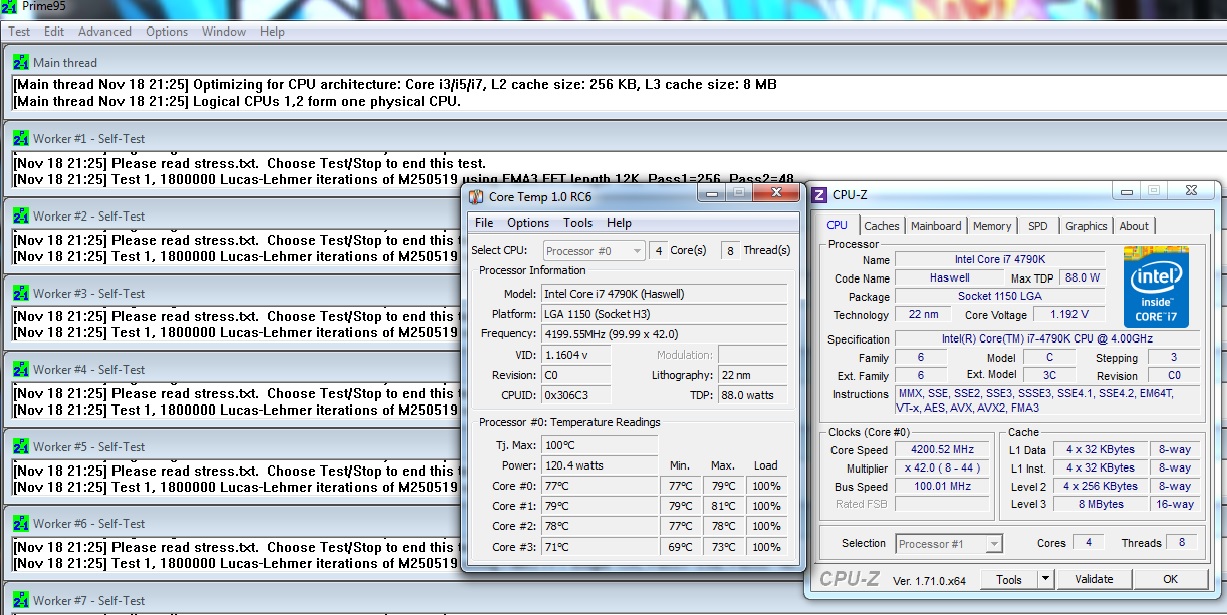This screenshot has width=1227, height=615.
Task: Open the Test menu in Prime95
Action: click(x=19, y=31)
